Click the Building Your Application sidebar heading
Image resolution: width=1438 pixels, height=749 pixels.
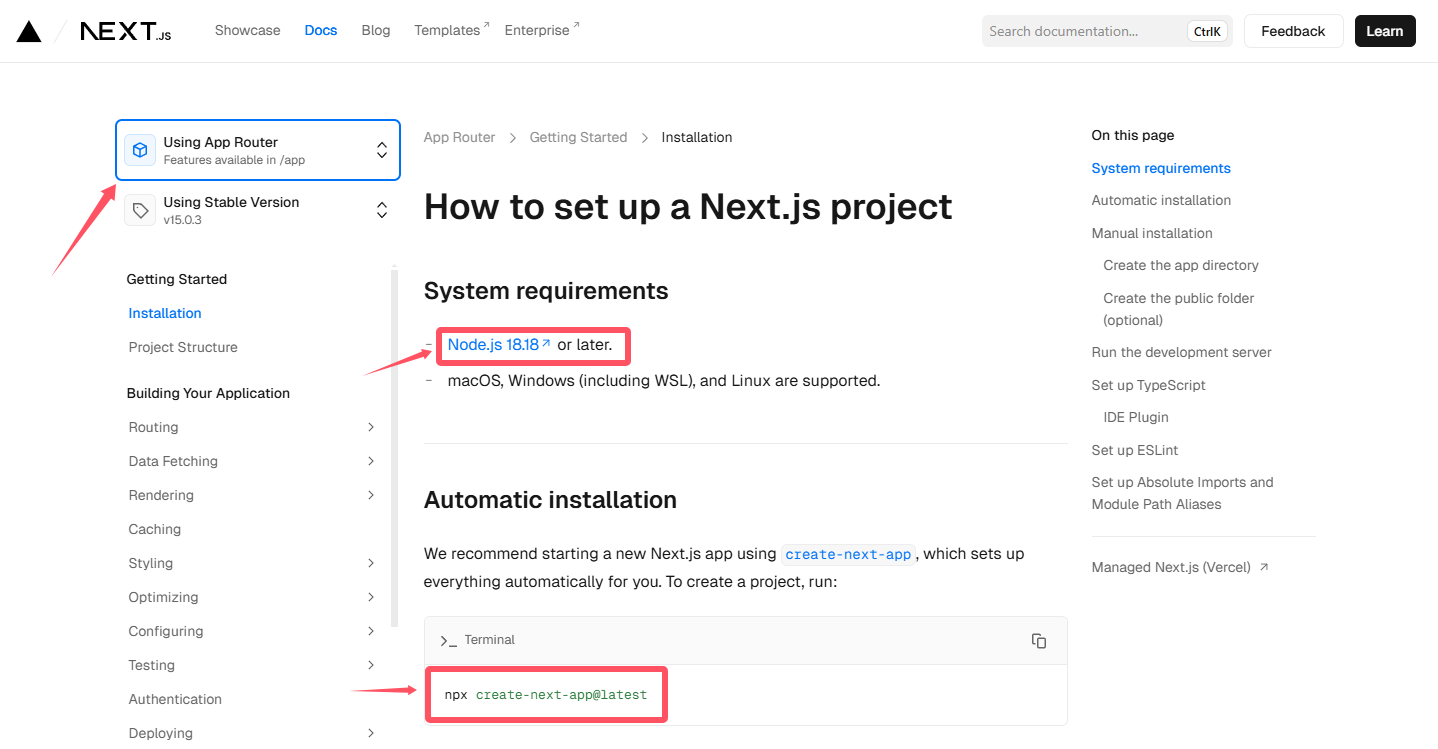click(x=208, y=393)
